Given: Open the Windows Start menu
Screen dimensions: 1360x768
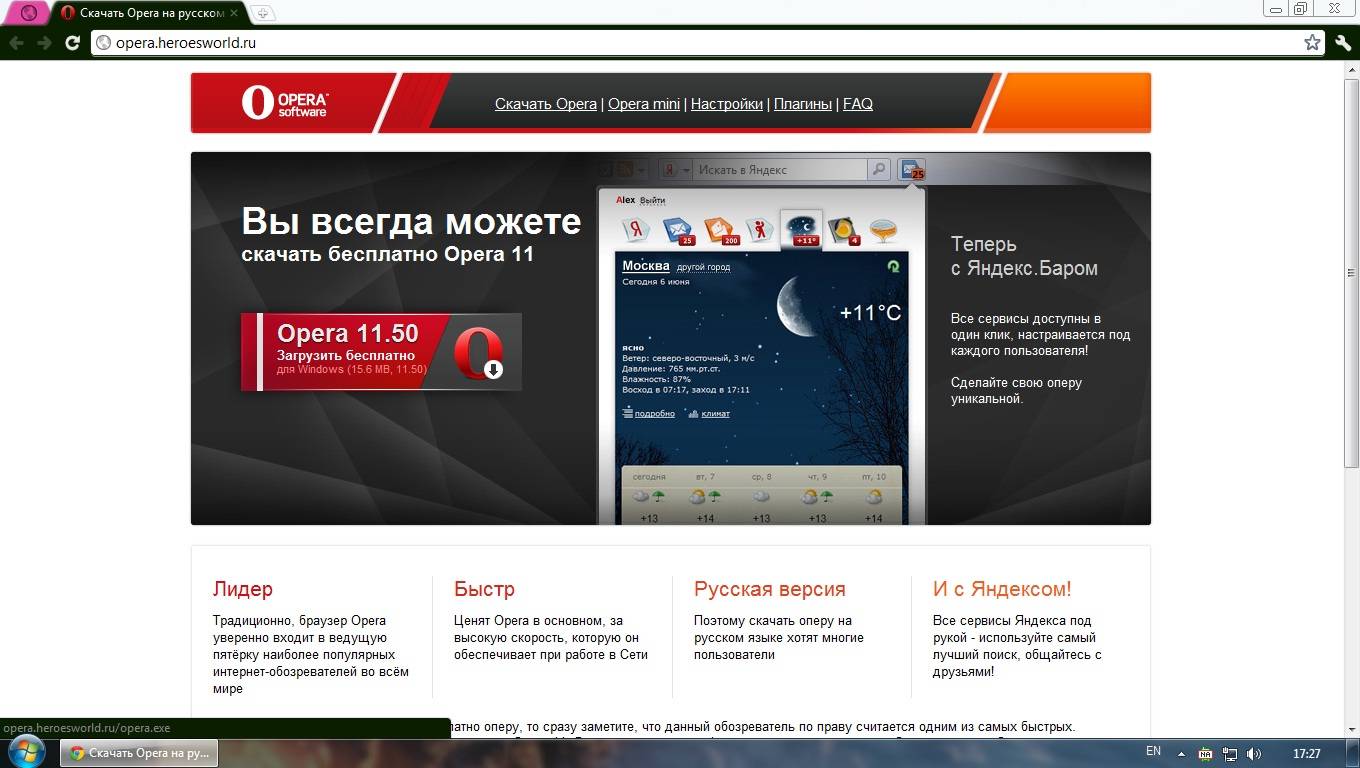Looking at the screenshot, I should [x=26, y=752].
